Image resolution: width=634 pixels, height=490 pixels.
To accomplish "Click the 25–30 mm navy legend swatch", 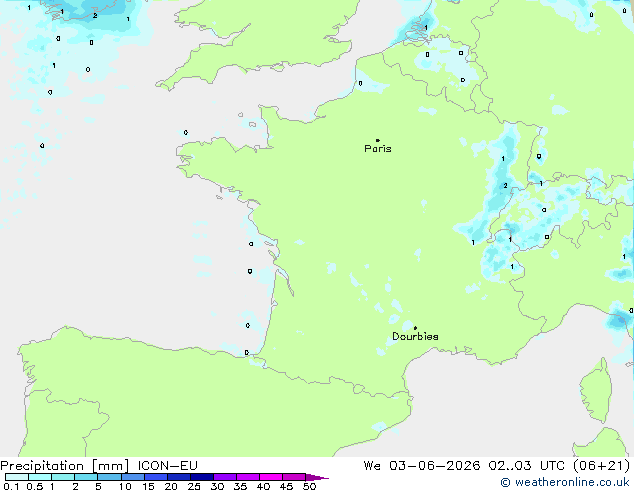I will (201, 477).
